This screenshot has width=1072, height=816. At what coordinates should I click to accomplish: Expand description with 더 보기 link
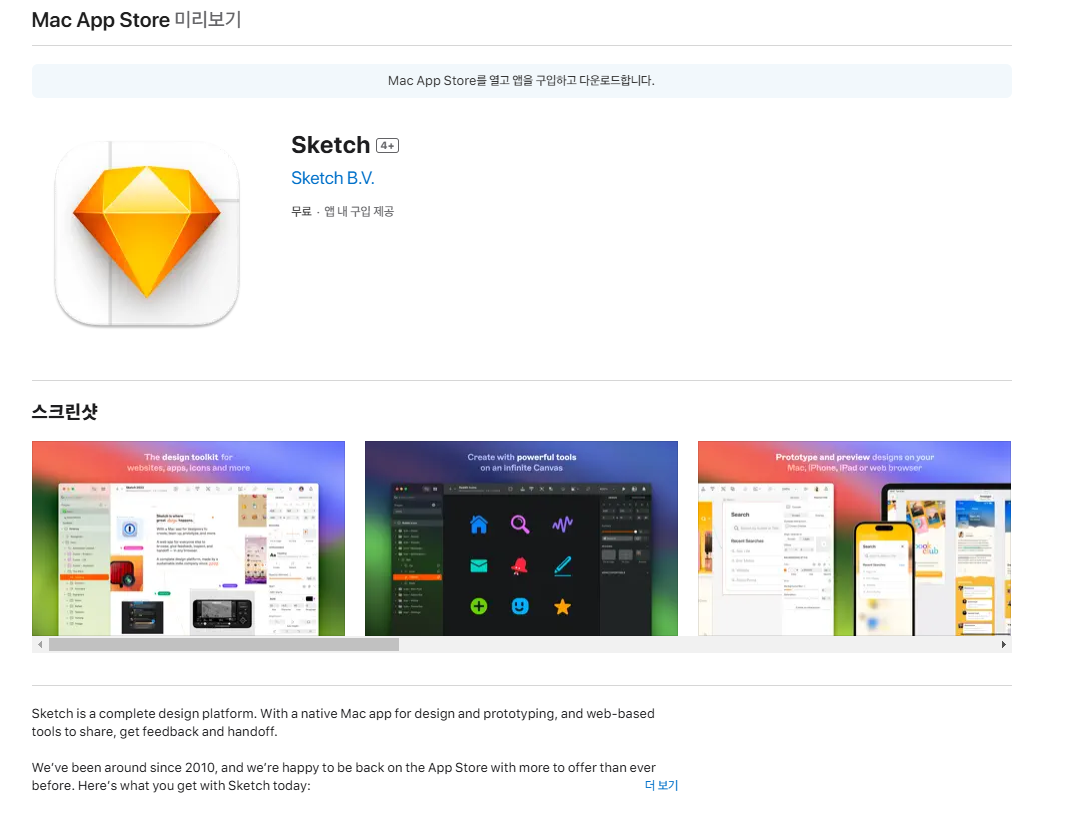click(661, 785)
